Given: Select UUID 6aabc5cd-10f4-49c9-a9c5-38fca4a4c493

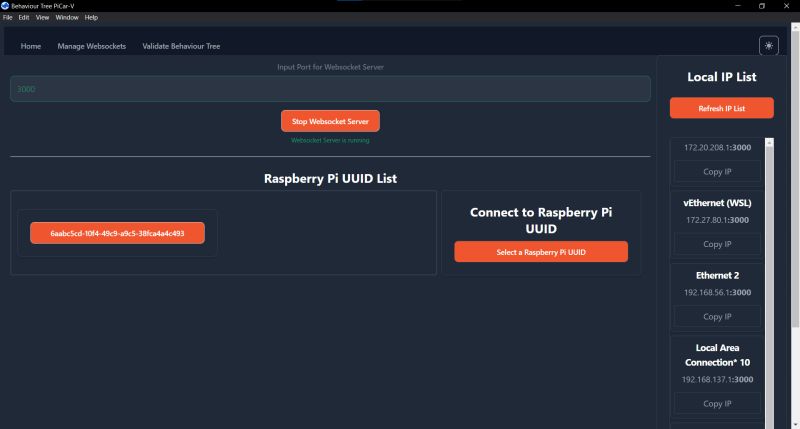Looking at the screenshot, I should (117, 233).
